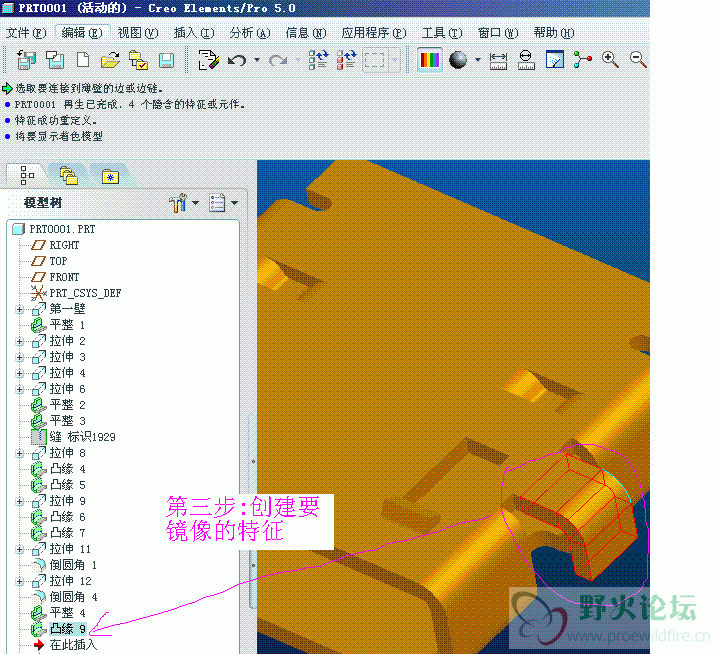Expand the 拉伸 12 tree node
This screenshot has height=654, width=720.
click(x=19, y=581)
